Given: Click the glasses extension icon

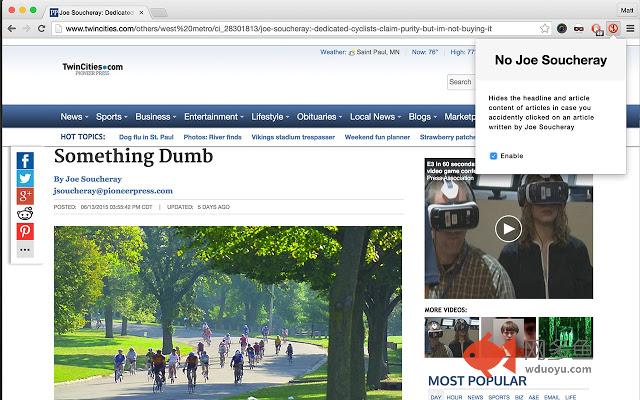Looking at the screenshot, I should (579, 29).
